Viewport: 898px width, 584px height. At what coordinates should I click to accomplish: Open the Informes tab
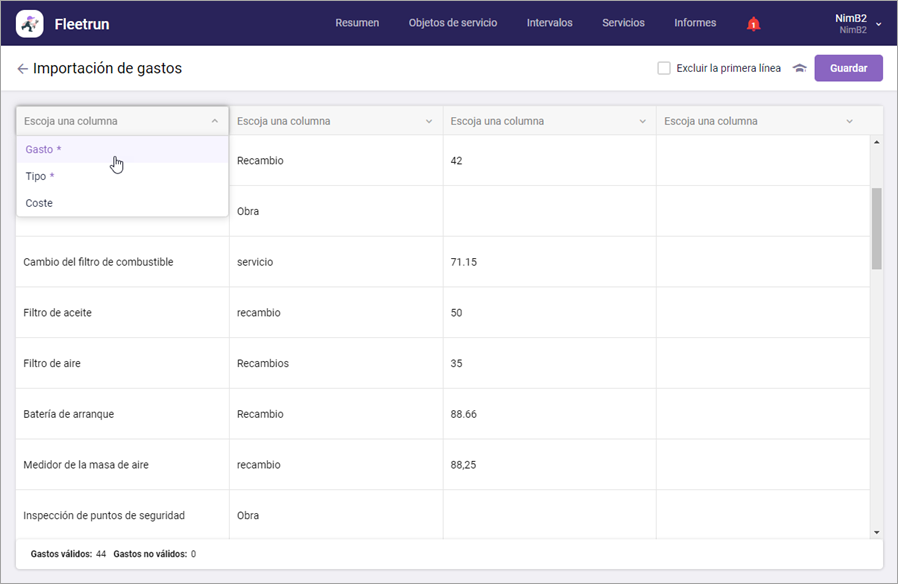(x=695, y=23)
